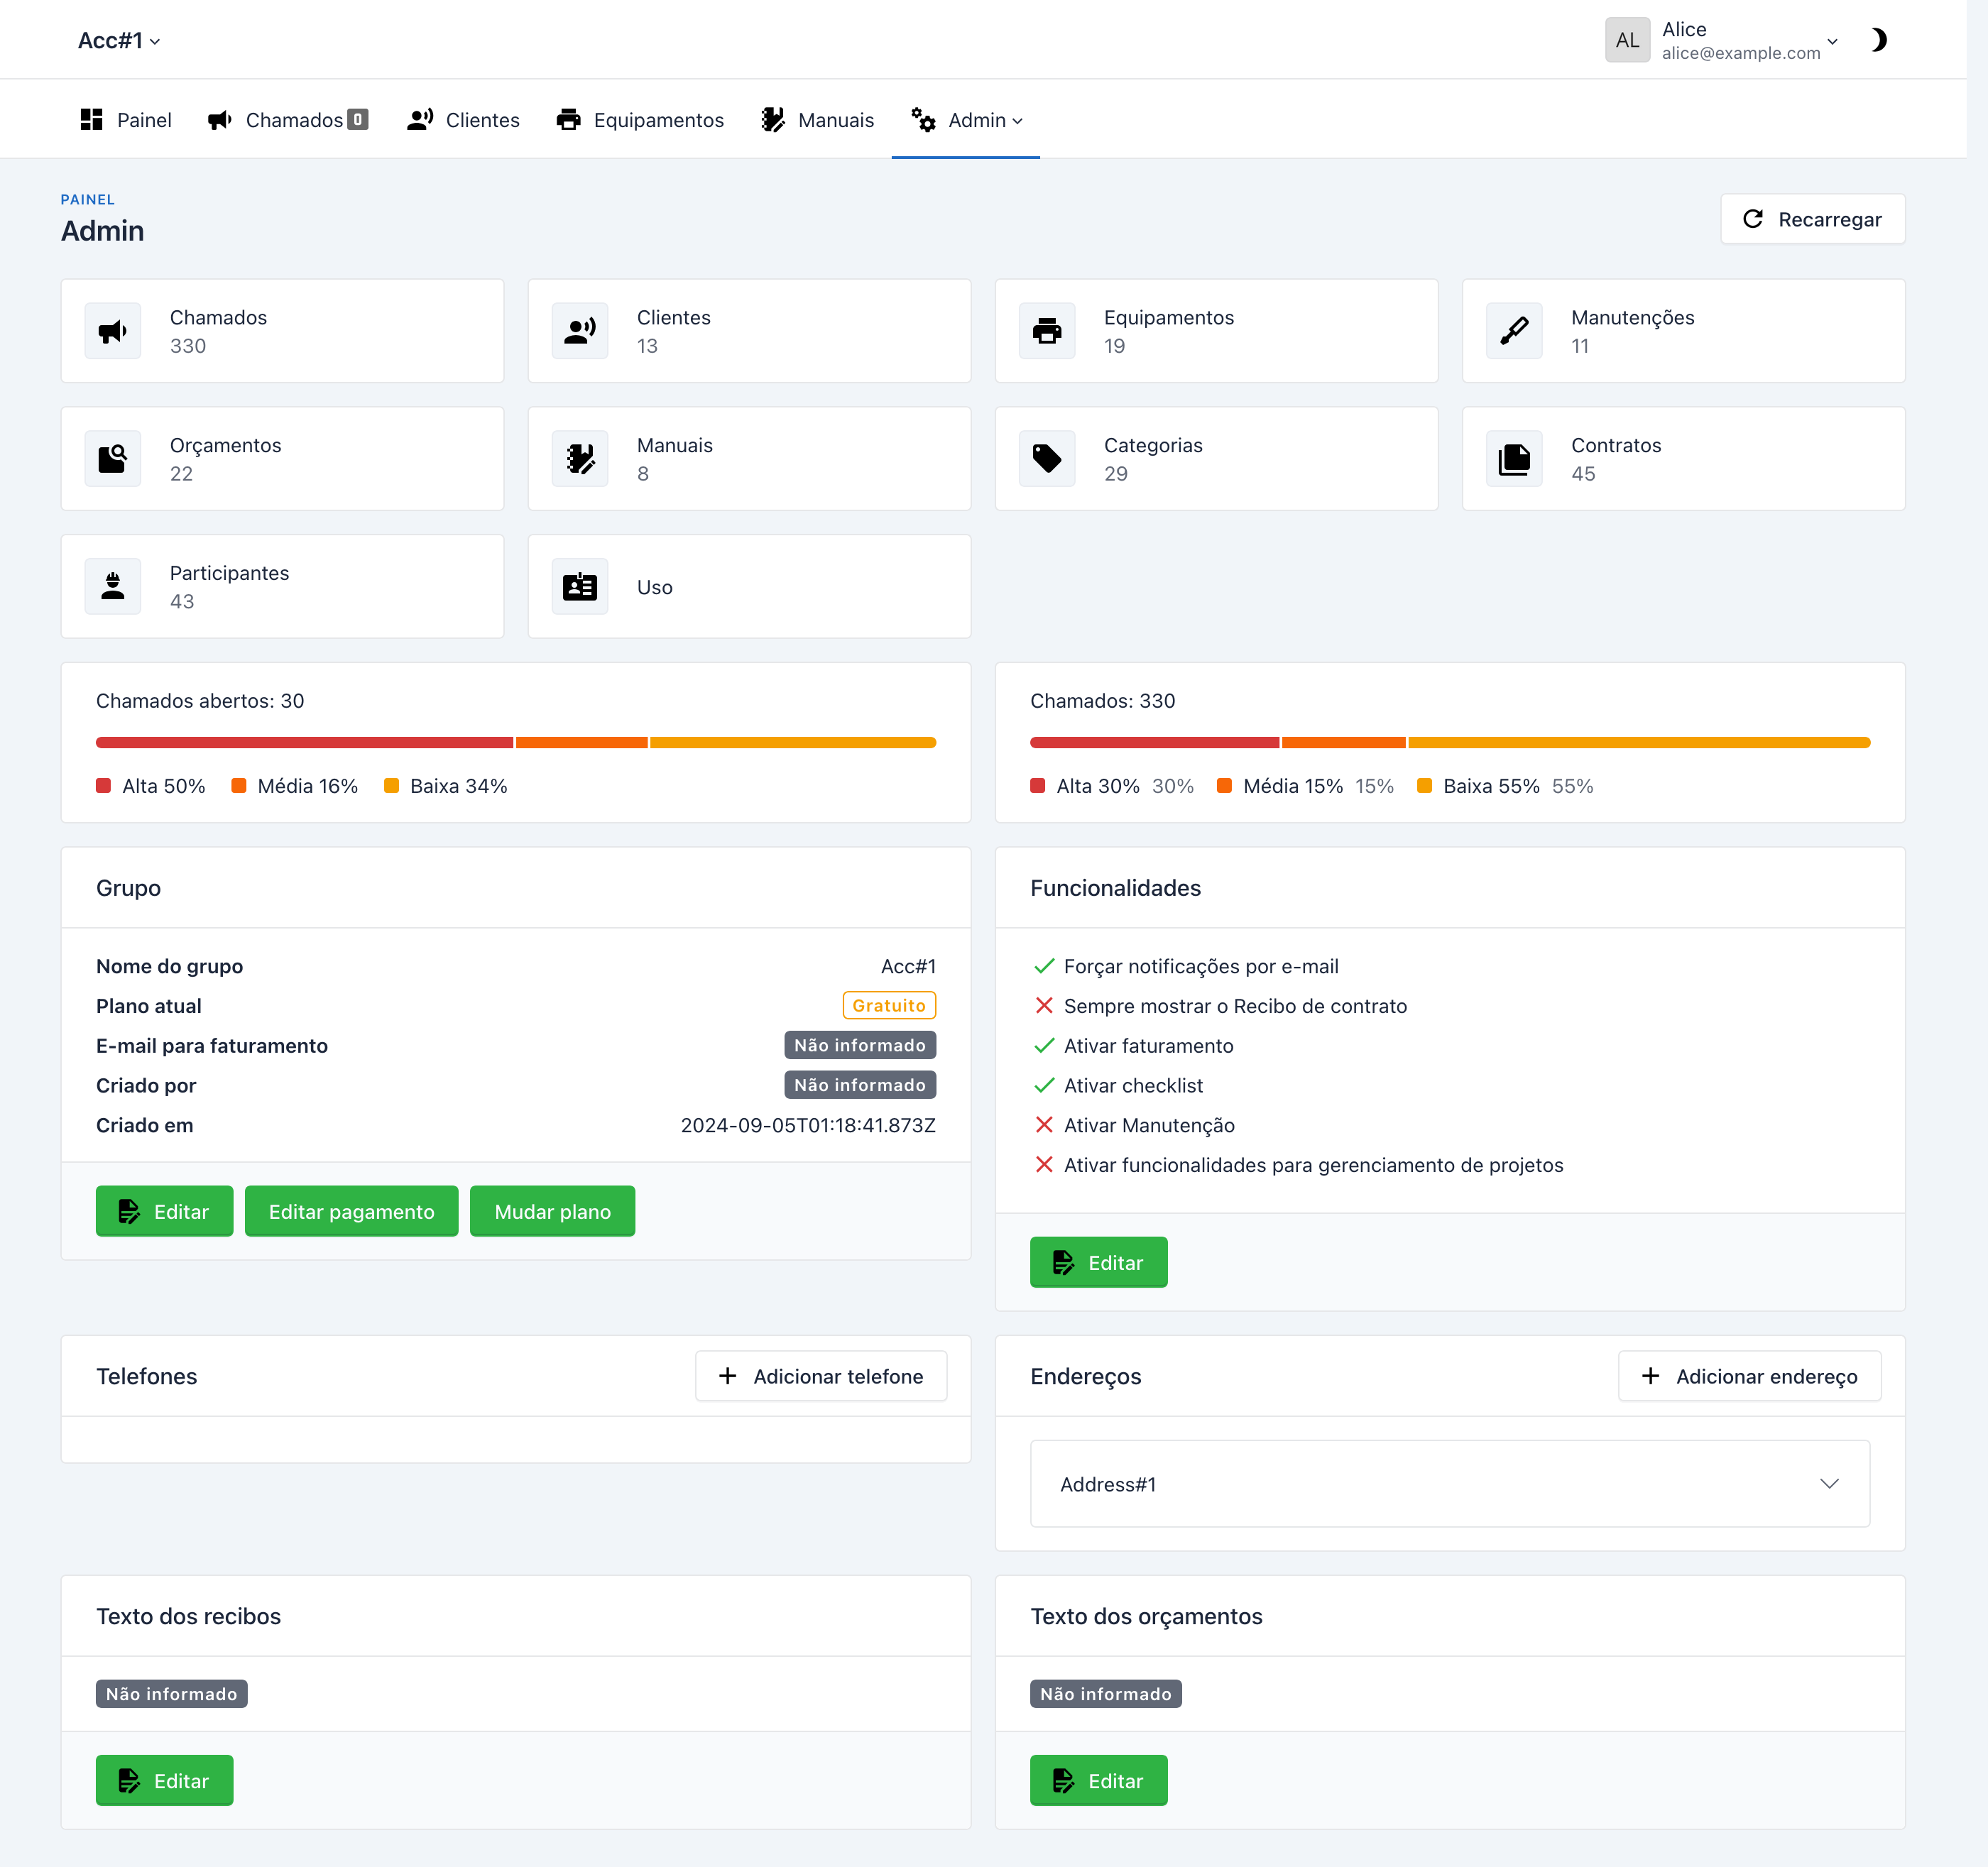This screenshot has height=1867, width=1988.
Task: Click the Alta 50% red legend swatch
Action: point(103,786)
